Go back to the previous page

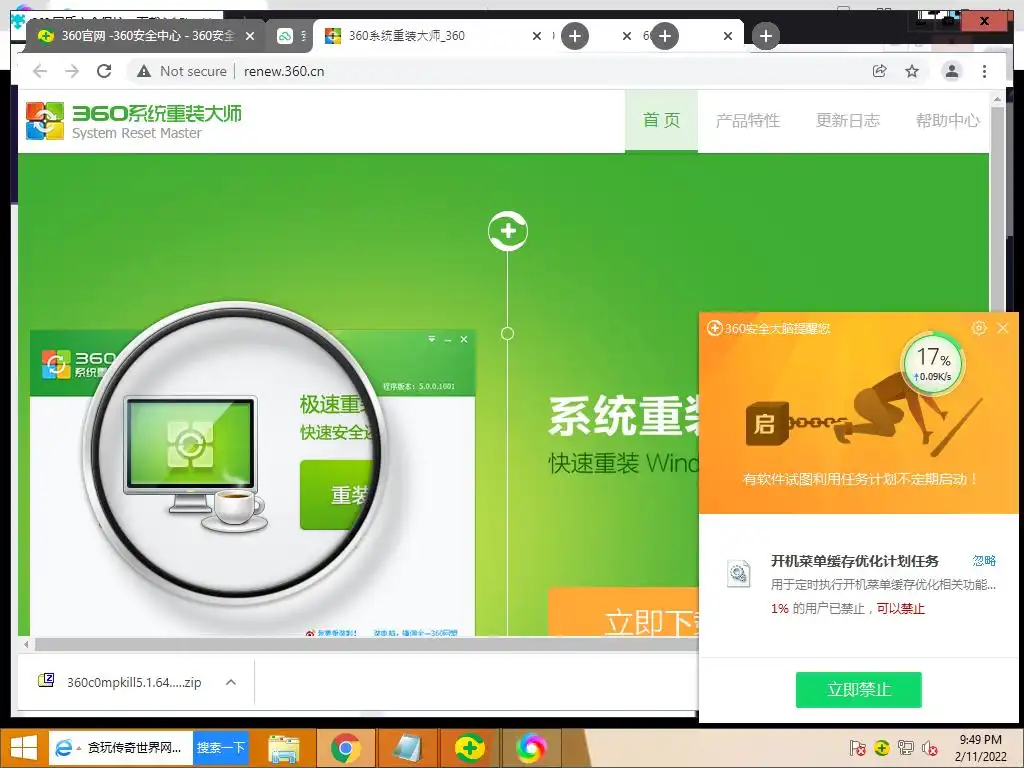40,71
